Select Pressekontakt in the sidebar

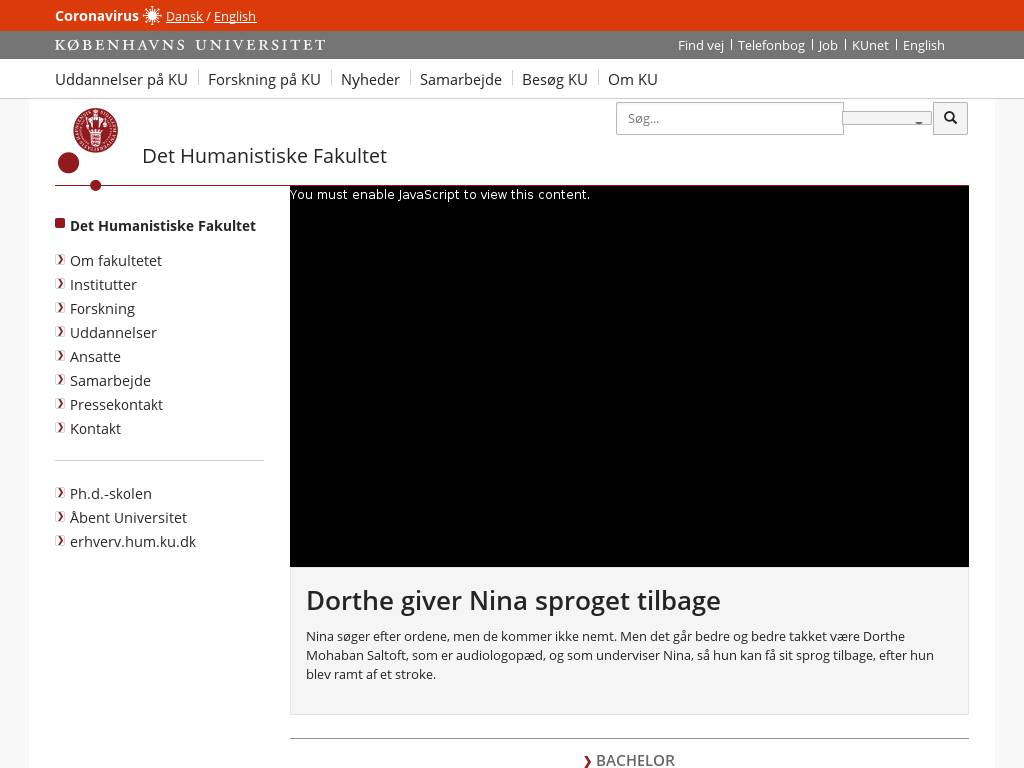point(116,404)
